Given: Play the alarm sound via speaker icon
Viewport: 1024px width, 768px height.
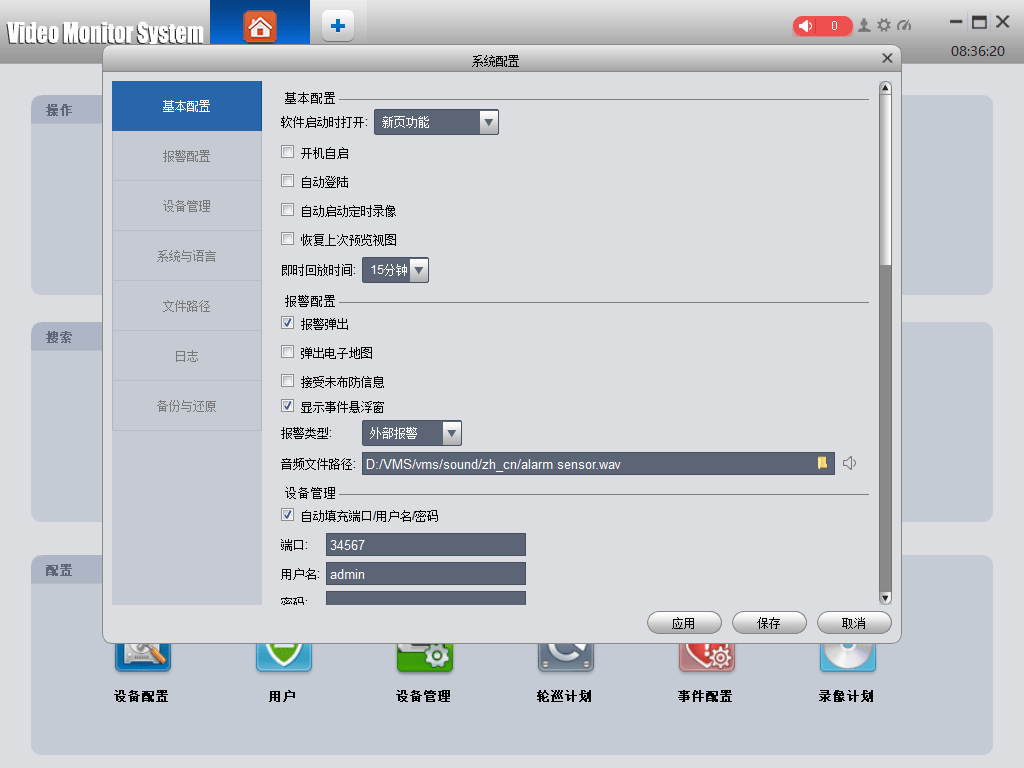Looking at the screenshot, I should [849, 463].
